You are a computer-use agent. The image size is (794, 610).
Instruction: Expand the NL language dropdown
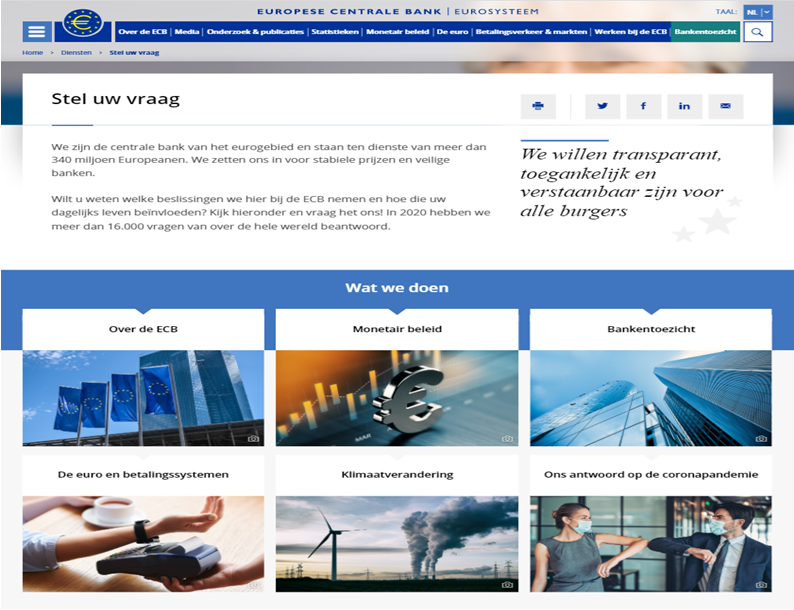coord(758,12)
